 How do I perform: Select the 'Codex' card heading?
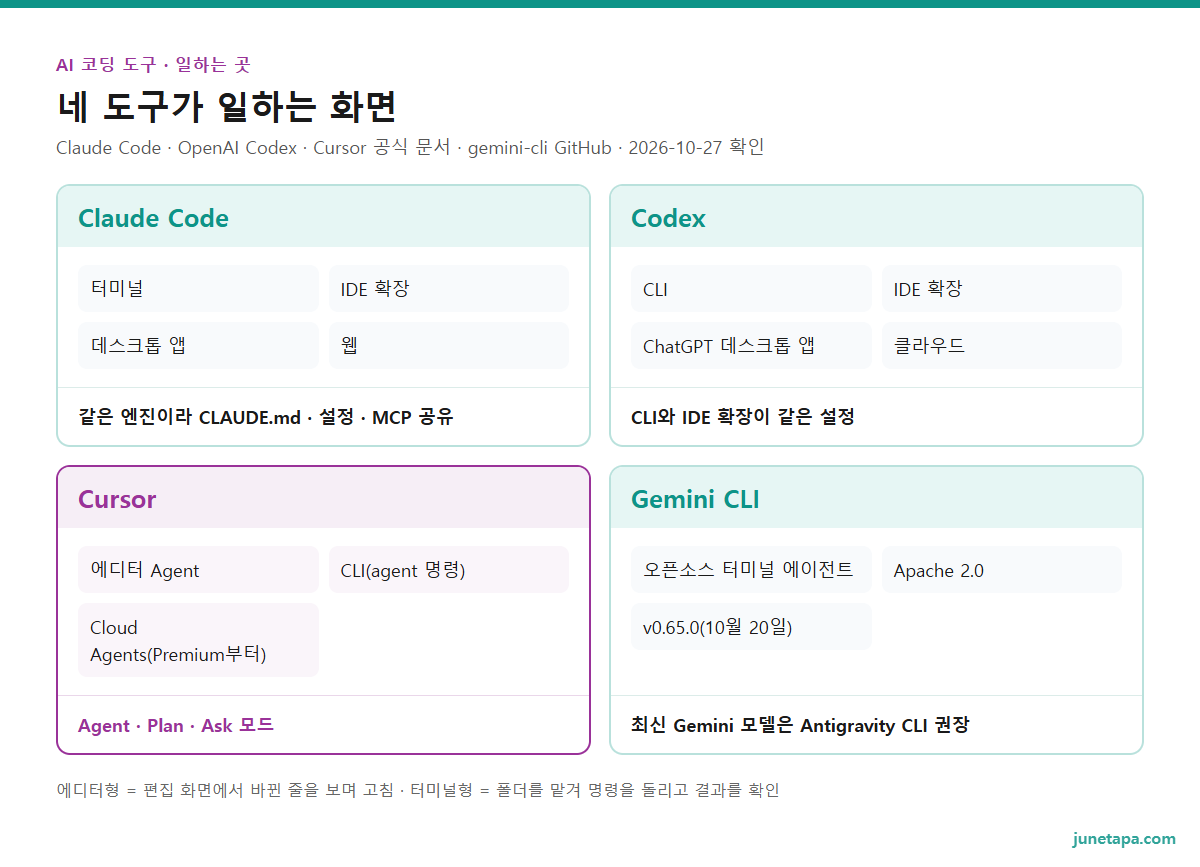pos(668,218)
